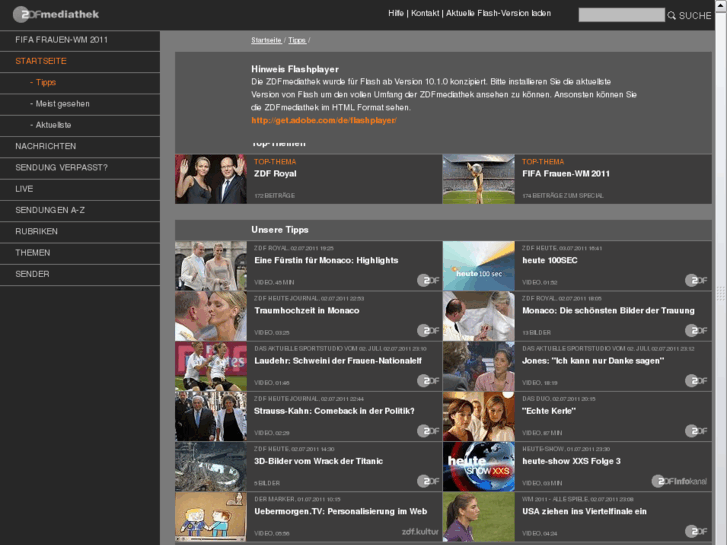Click Laudehr football players thumbnail
This screenshot has width=727, height=545.
(x=211, y=366)
